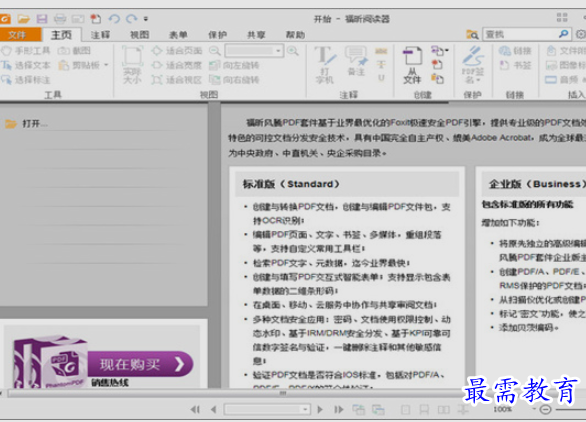The height and width of the screenshot is (422, 586).
Task: Click 从文件 create PDF from file
Action: click(412, 65)
